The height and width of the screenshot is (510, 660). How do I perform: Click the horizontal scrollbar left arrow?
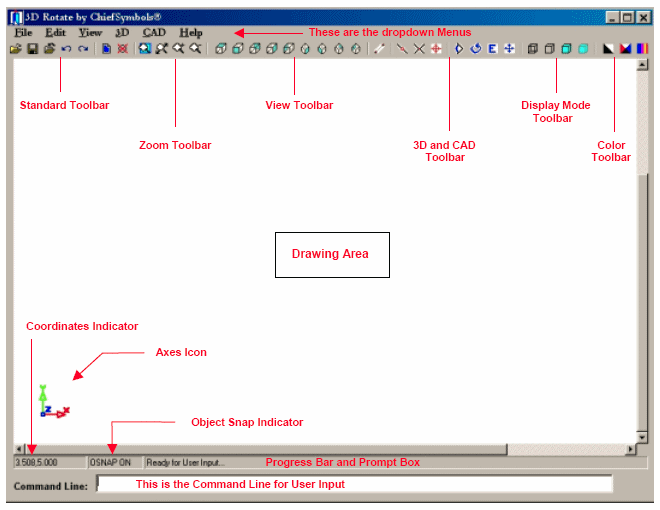19,449
